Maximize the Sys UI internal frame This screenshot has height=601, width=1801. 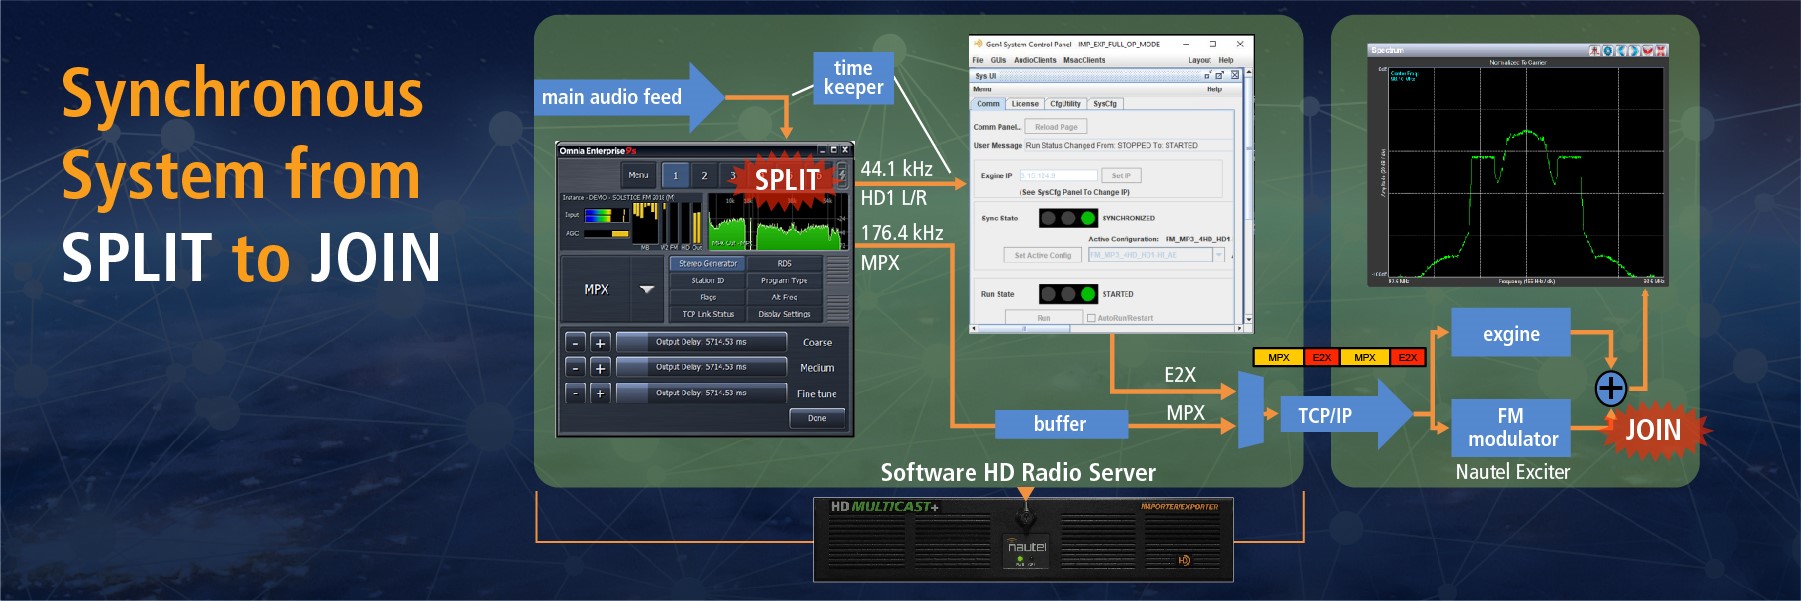(1219, 75)
